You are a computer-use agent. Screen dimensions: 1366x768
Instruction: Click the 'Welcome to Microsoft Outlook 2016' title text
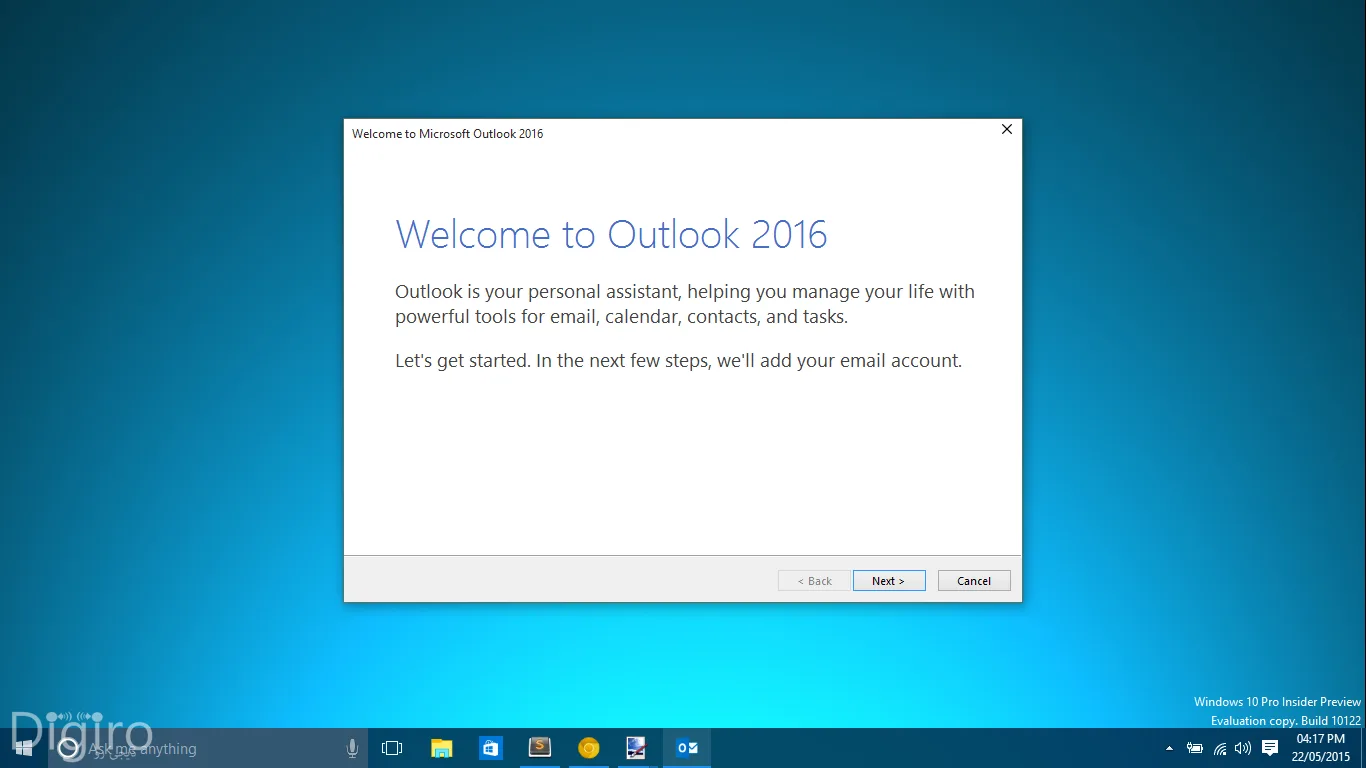447,134
